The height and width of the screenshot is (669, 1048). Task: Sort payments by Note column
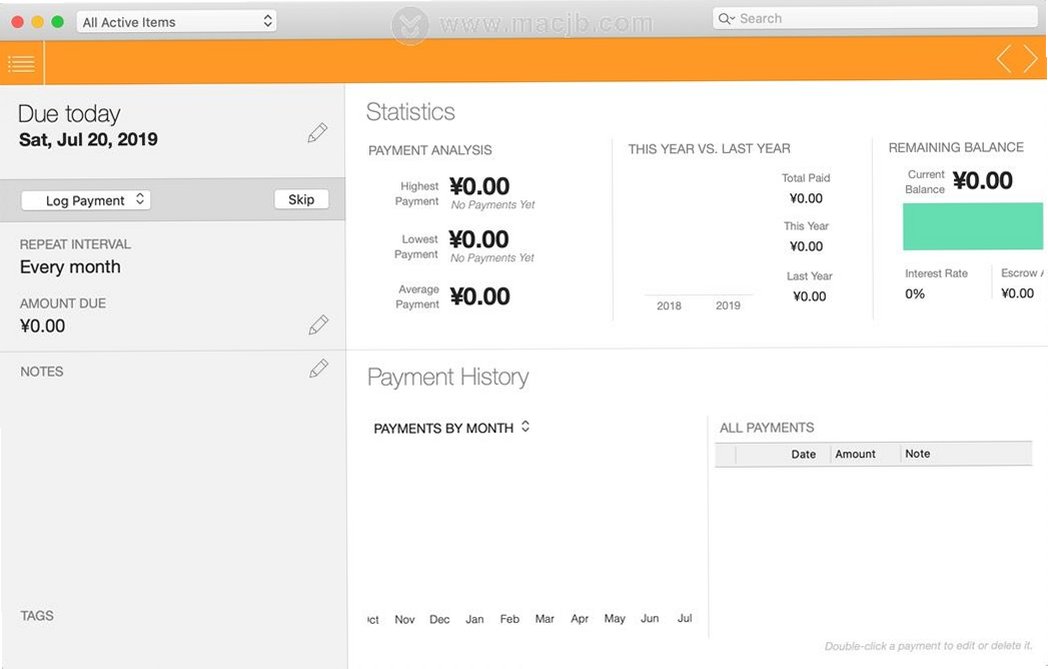click(917, 453)
